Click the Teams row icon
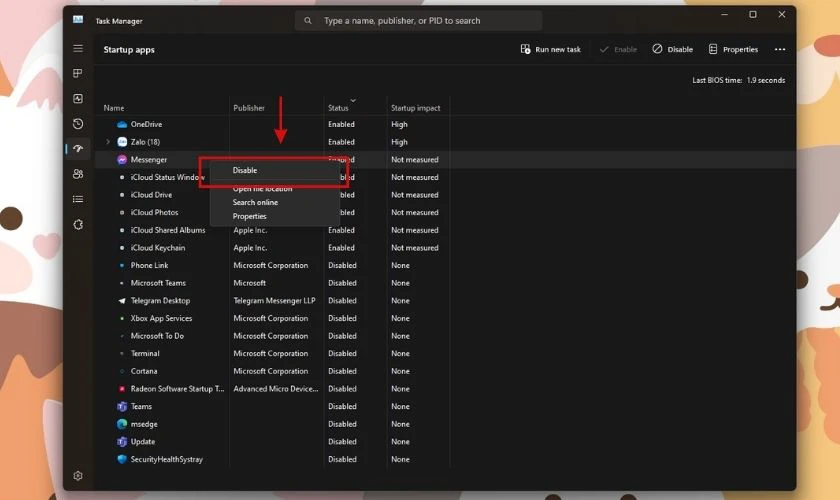This screenshot has height=500, width=840. [122, 406]
